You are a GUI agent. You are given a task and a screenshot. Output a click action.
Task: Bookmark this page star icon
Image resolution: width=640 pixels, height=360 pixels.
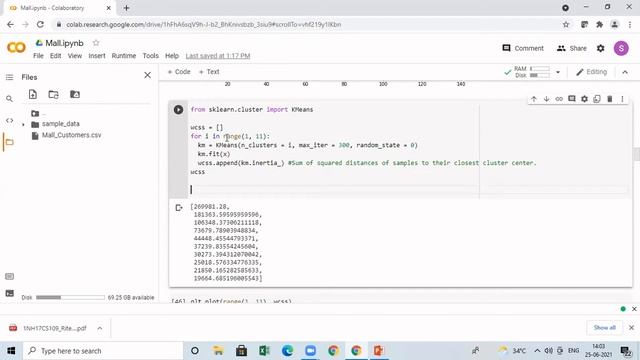tap(566, 24)
